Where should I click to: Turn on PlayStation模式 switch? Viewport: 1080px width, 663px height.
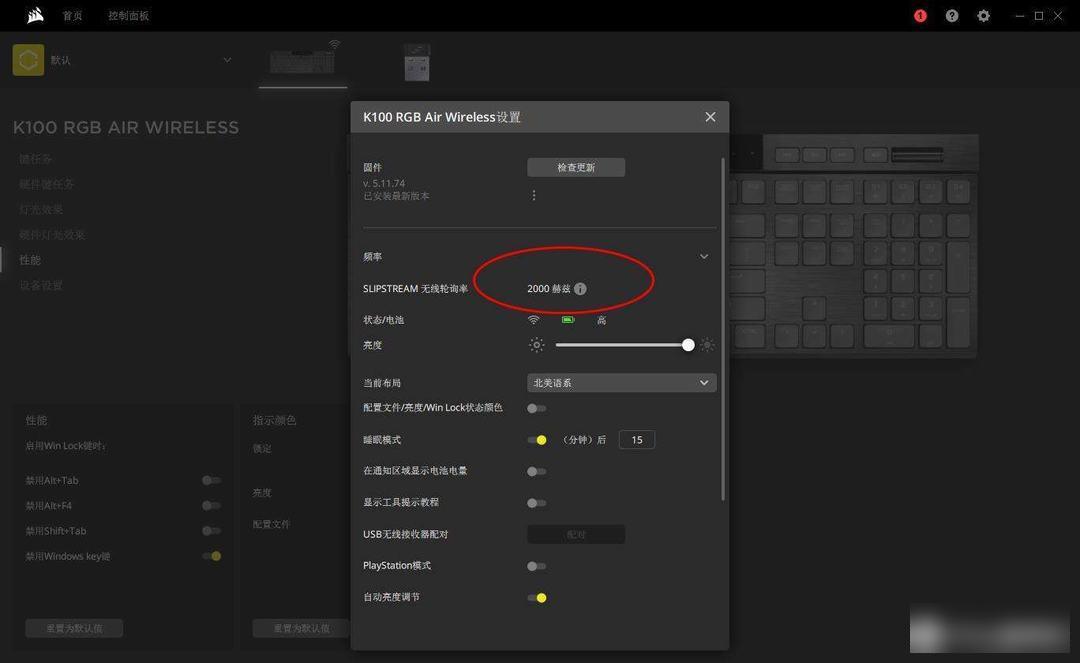coord(537,566)
